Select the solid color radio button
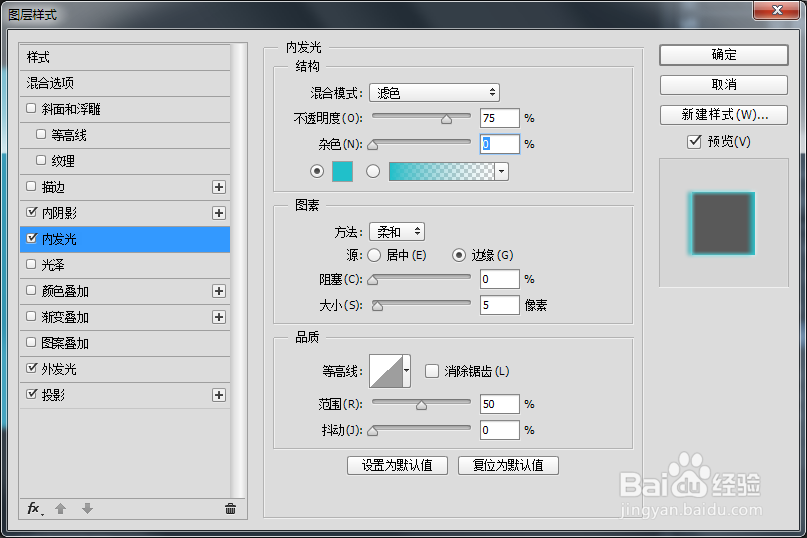The width and height of the screenshot is (807, 538). coord(317,171)
